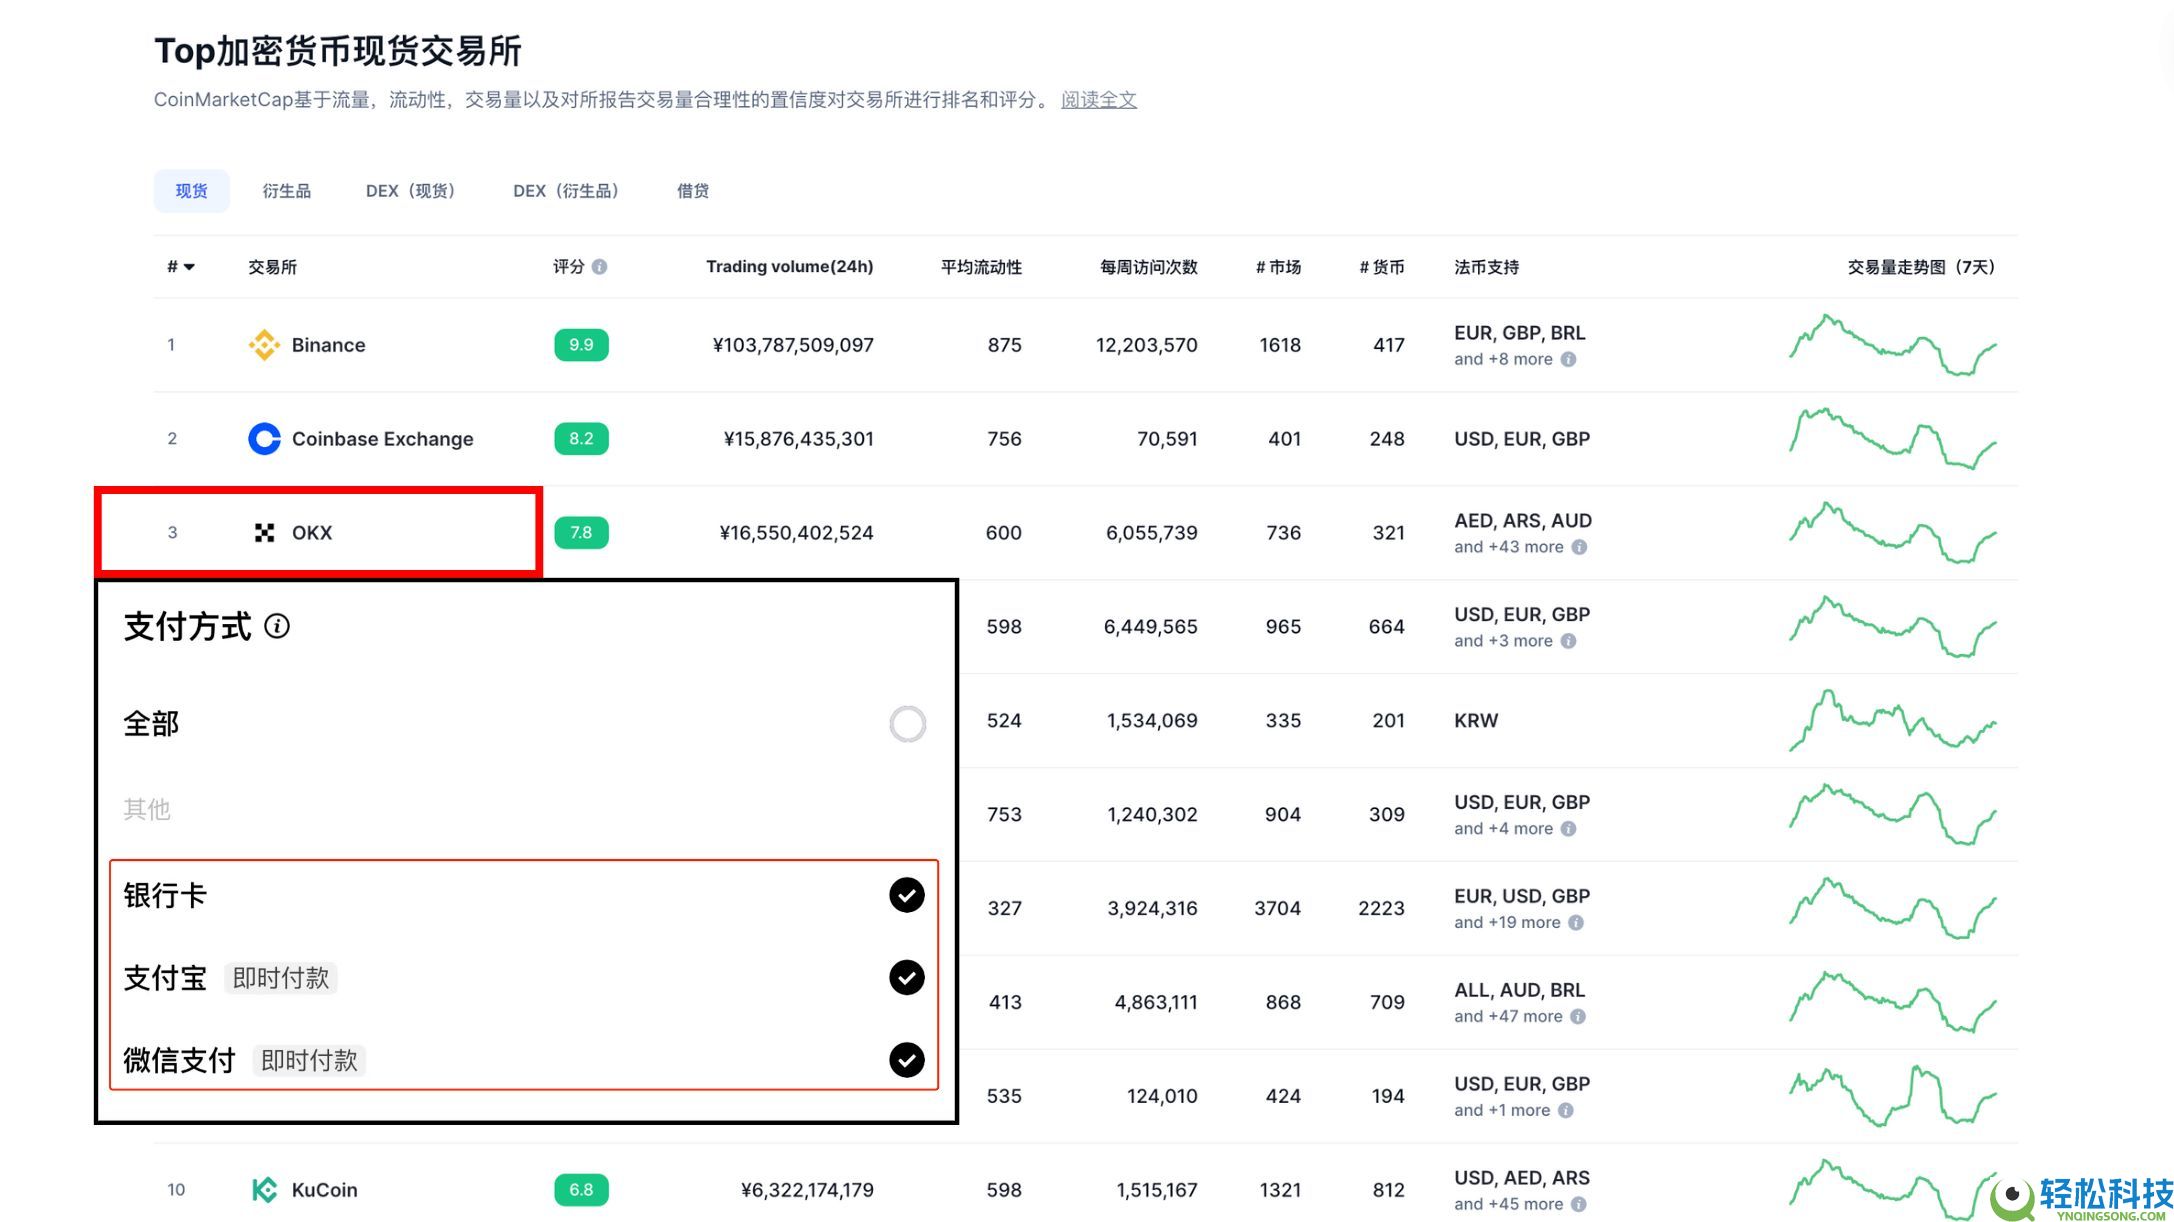Open the 阅读全文 link

click(1098, 100)
